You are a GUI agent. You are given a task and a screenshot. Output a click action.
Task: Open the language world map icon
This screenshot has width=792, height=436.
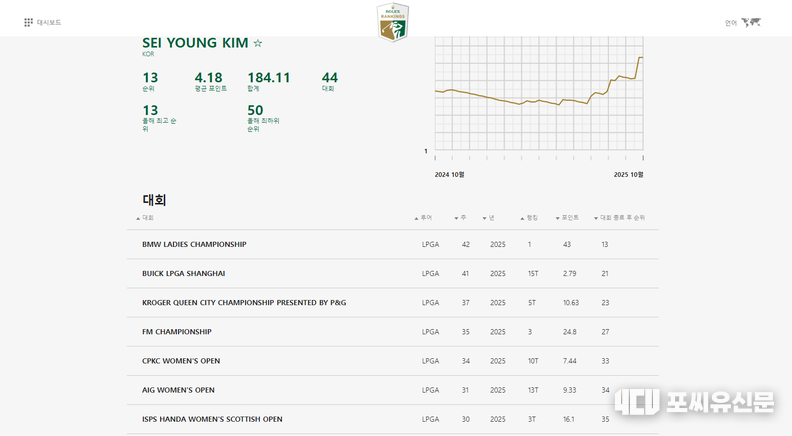click(x=751, y=22)
